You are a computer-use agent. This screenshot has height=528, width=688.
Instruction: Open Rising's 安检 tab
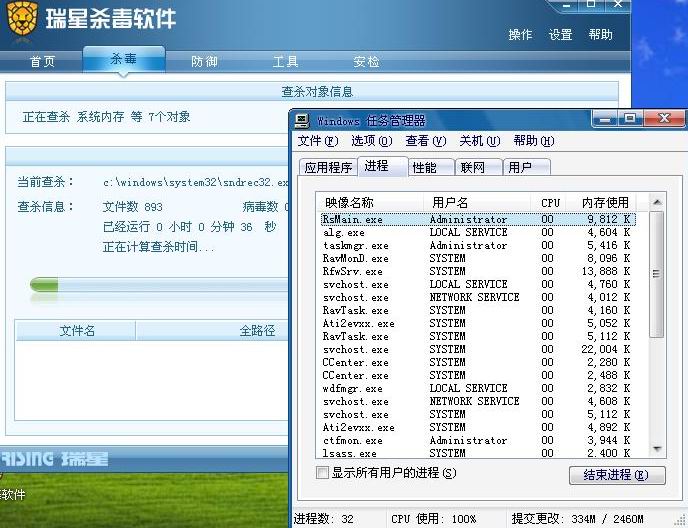[366, 61]
